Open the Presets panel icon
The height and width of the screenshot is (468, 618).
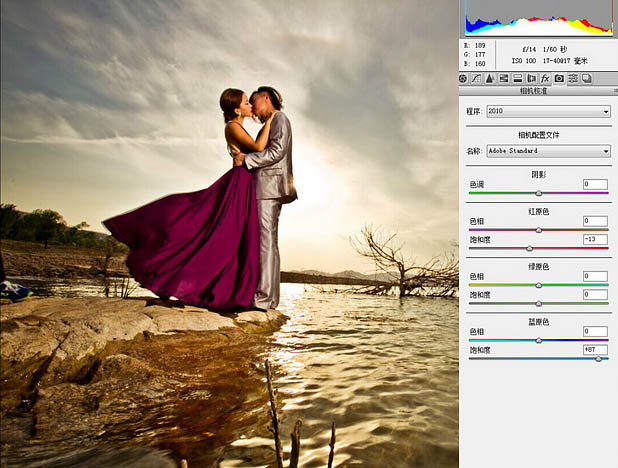coord(573,78)
